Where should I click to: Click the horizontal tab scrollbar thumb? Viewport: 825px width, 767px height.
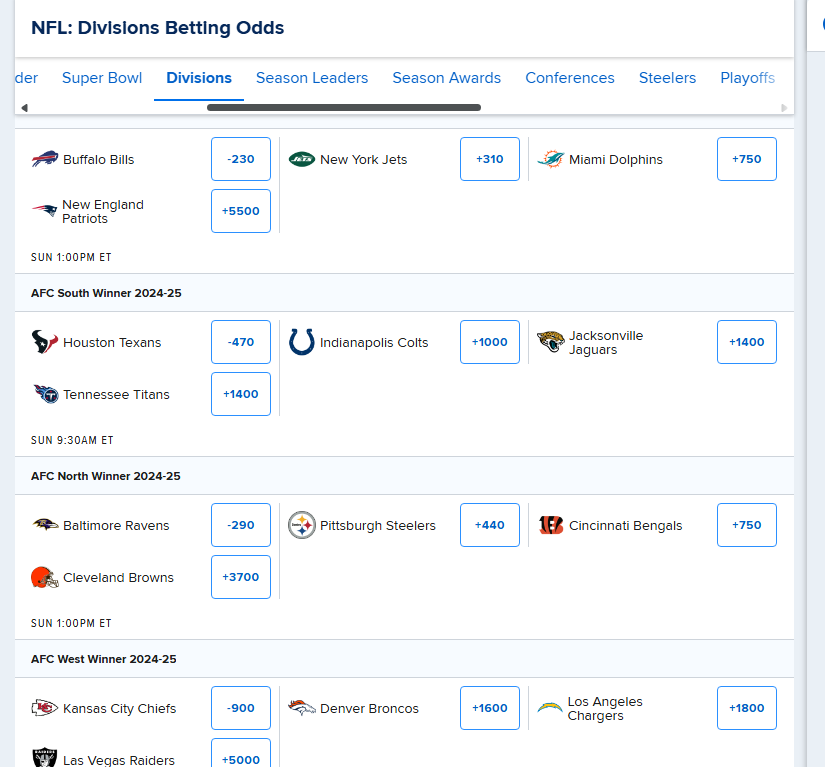pyautogui.click(x=344, y=107)
